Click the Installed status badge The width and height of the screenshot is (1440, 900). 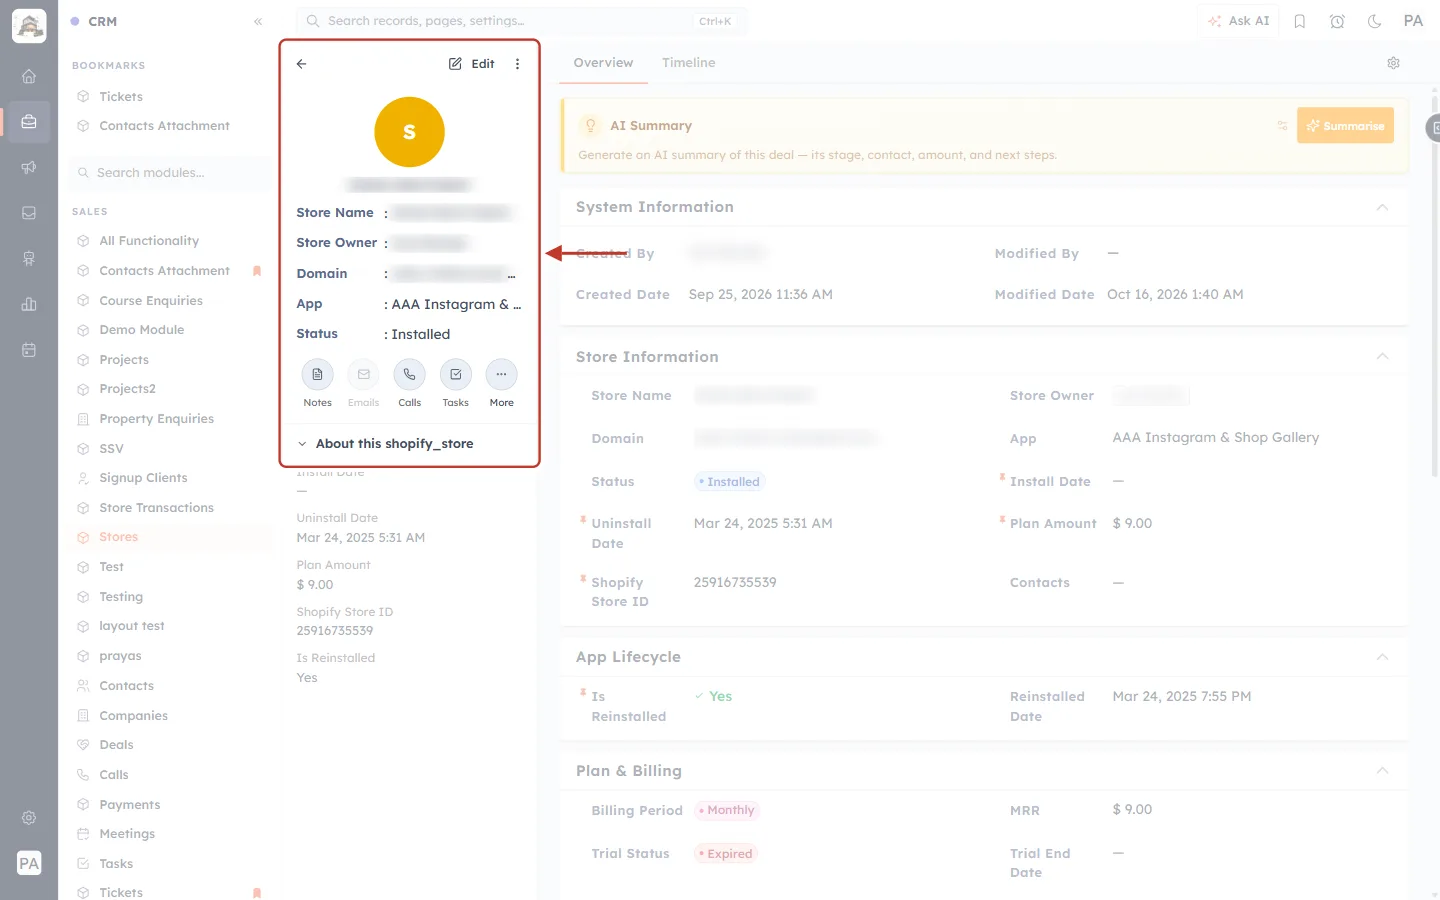tap(729, 482)
